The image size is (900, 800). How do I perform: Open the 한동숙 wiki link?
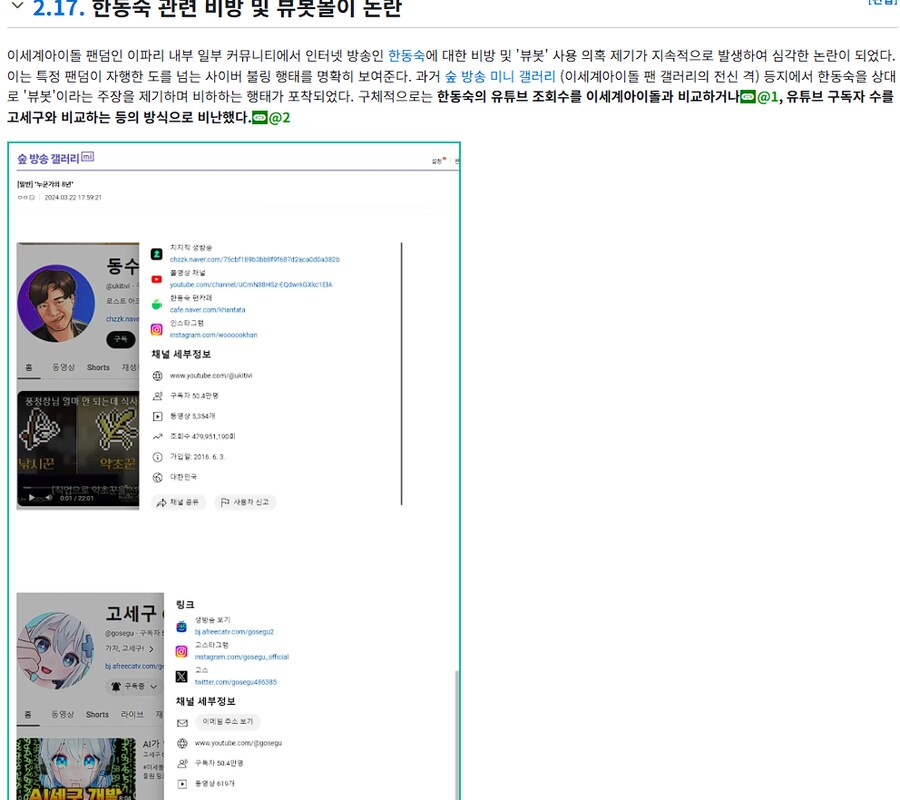point(406,56)
